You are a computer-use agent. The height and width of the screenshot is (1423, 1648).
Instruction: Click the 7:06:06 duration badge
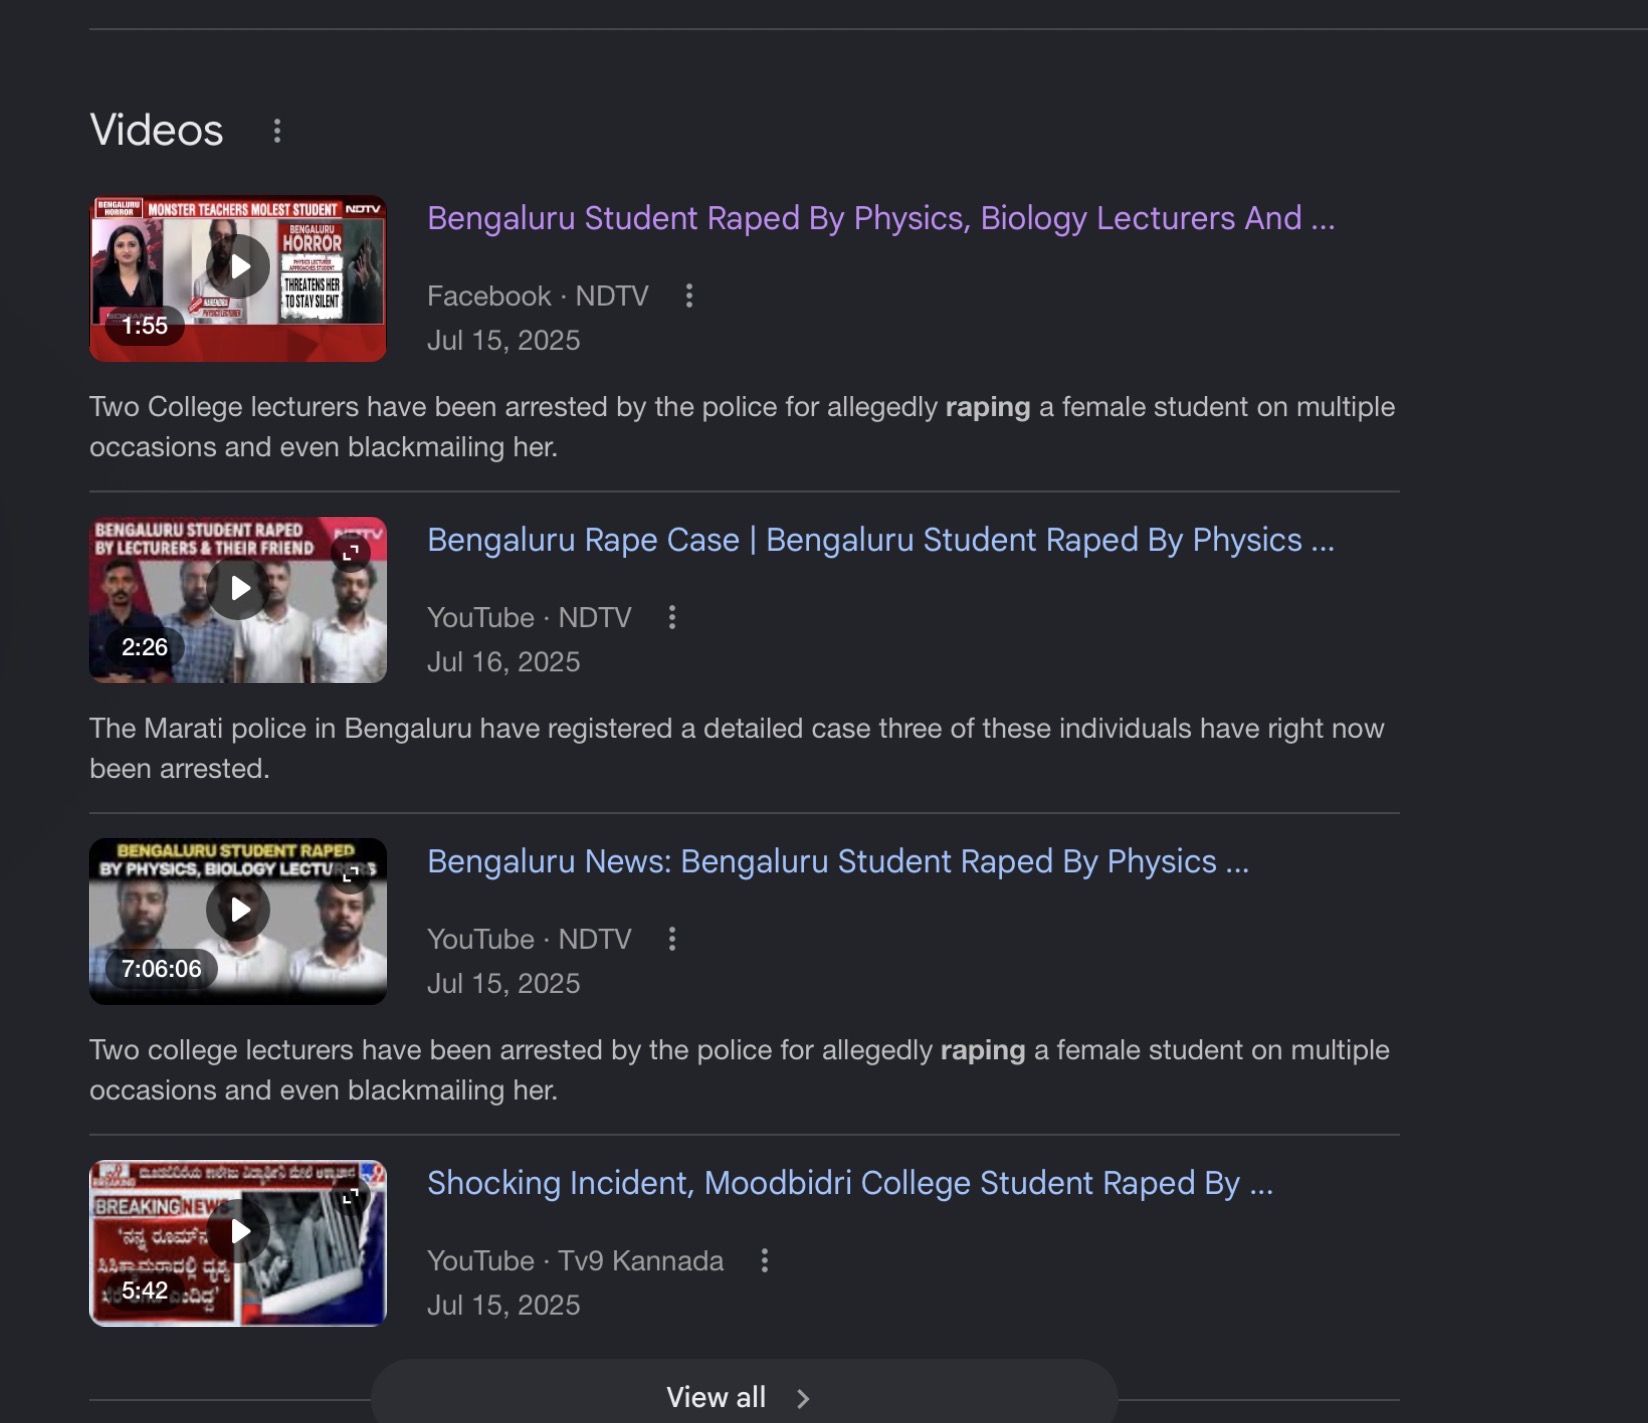[162, 969]
